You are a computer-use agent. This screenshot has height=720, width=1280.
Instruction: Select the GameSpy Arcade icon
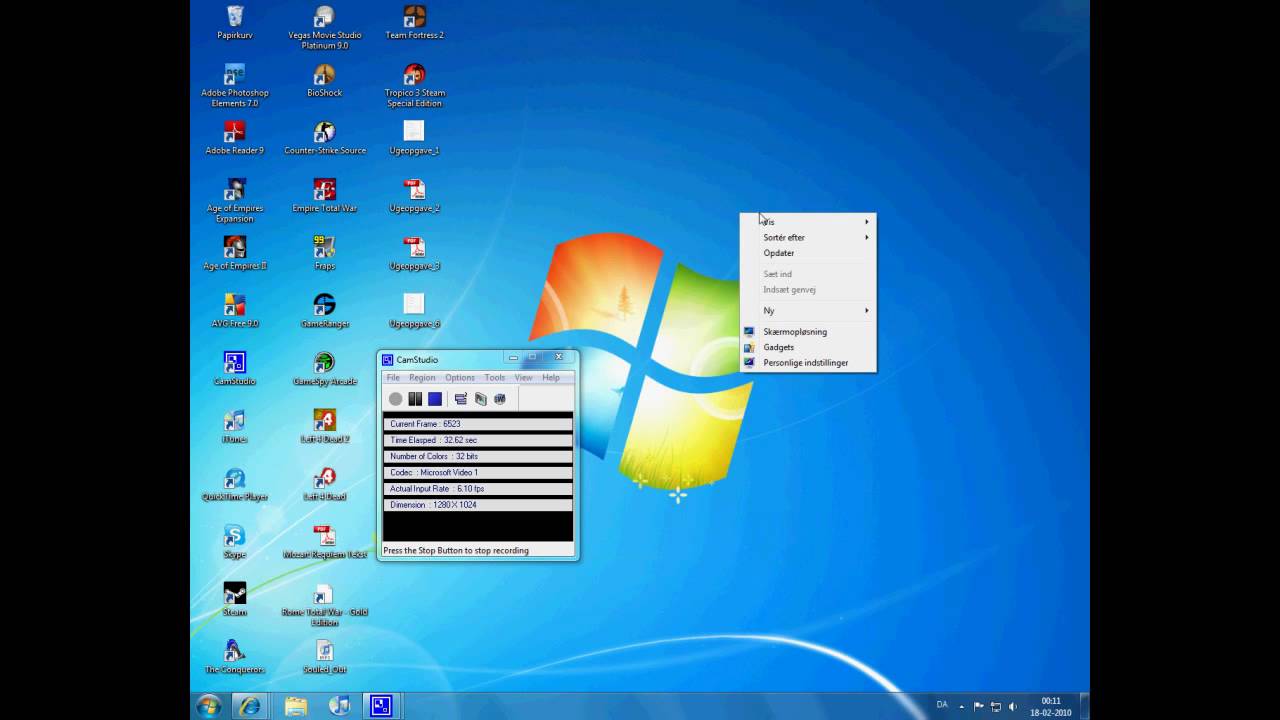324,368
